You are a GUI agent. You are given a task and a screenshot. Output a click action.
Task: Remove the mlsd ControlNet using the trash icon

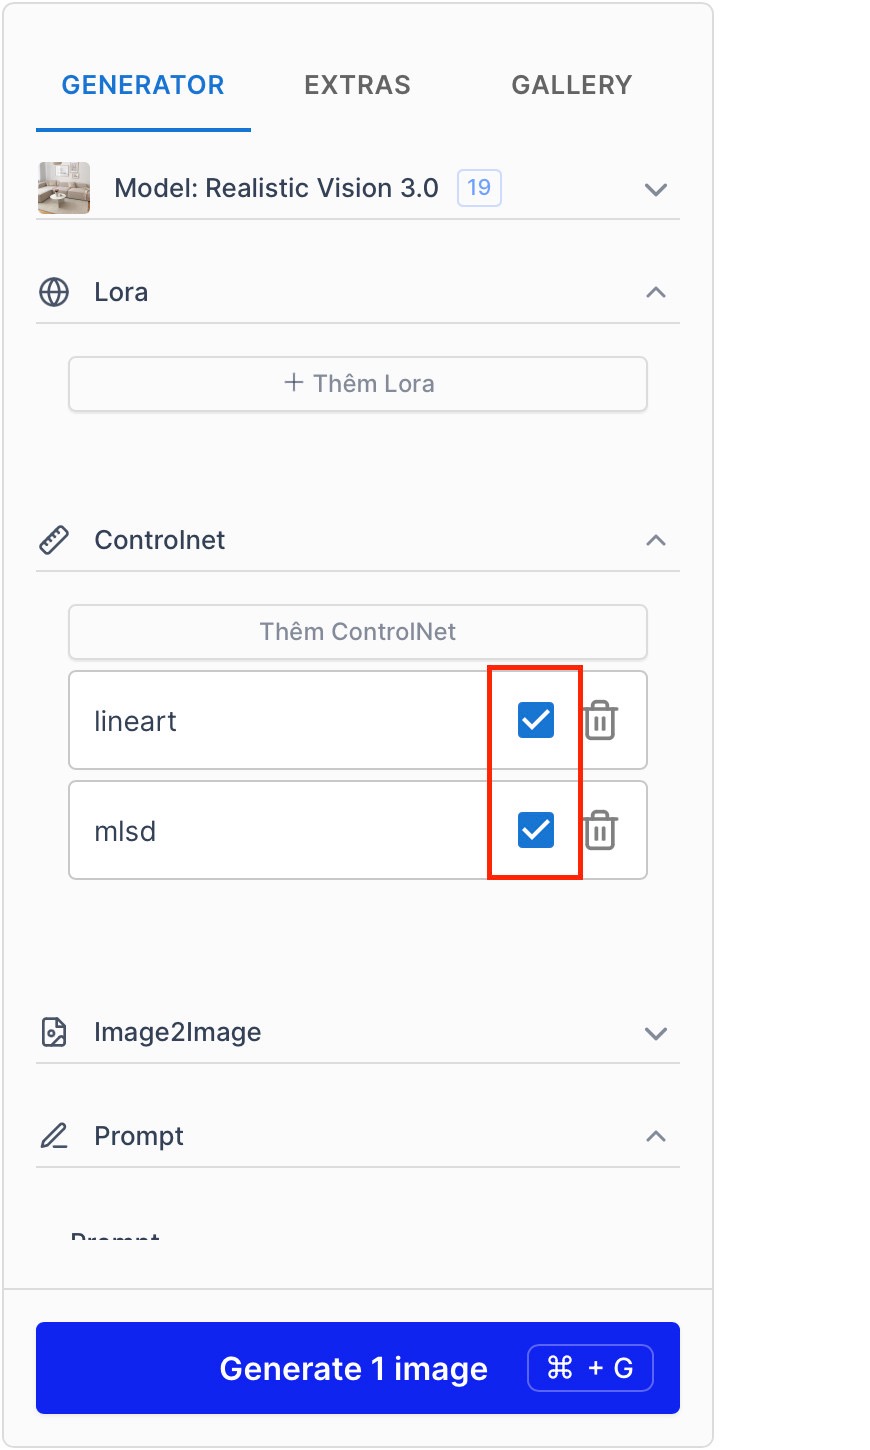tap(599, 829)
